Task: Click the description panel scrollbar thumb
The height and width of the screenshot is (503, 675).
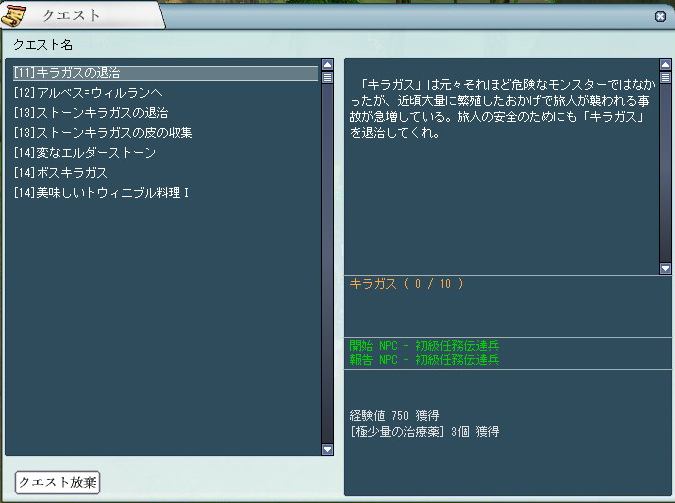Action: point(665,77)
